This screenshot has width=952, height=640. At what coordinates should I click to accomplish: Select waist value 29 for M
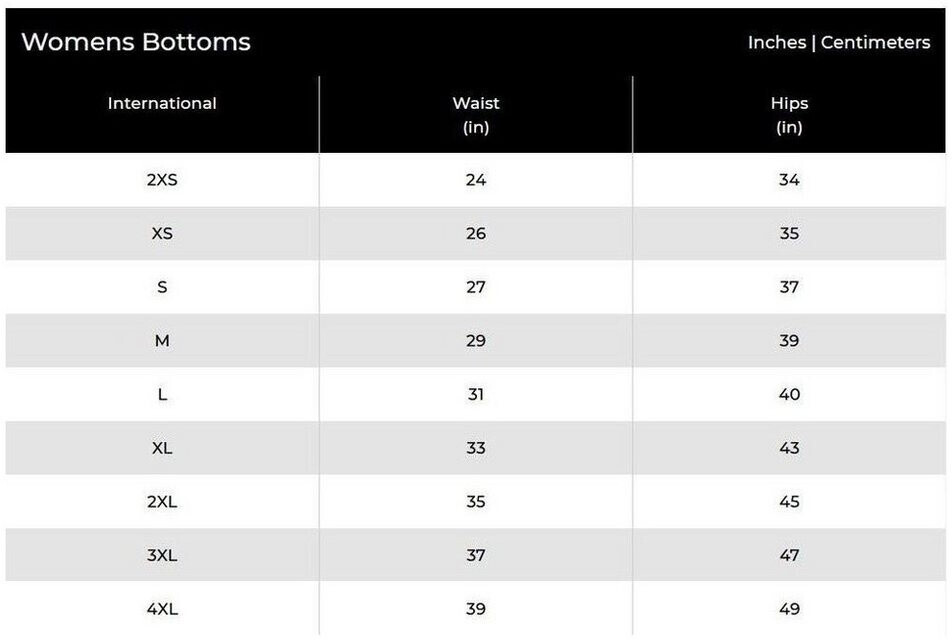coord(476,341)
